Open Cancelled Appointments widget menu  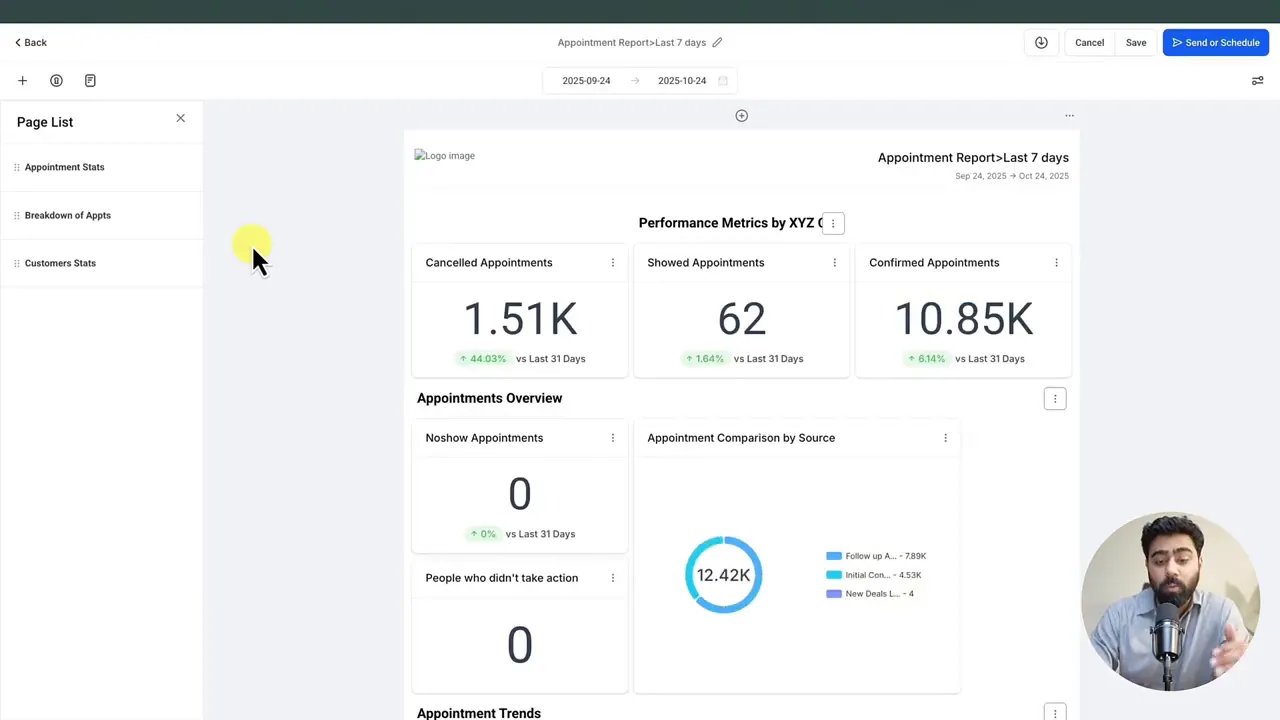coord(613,263)
